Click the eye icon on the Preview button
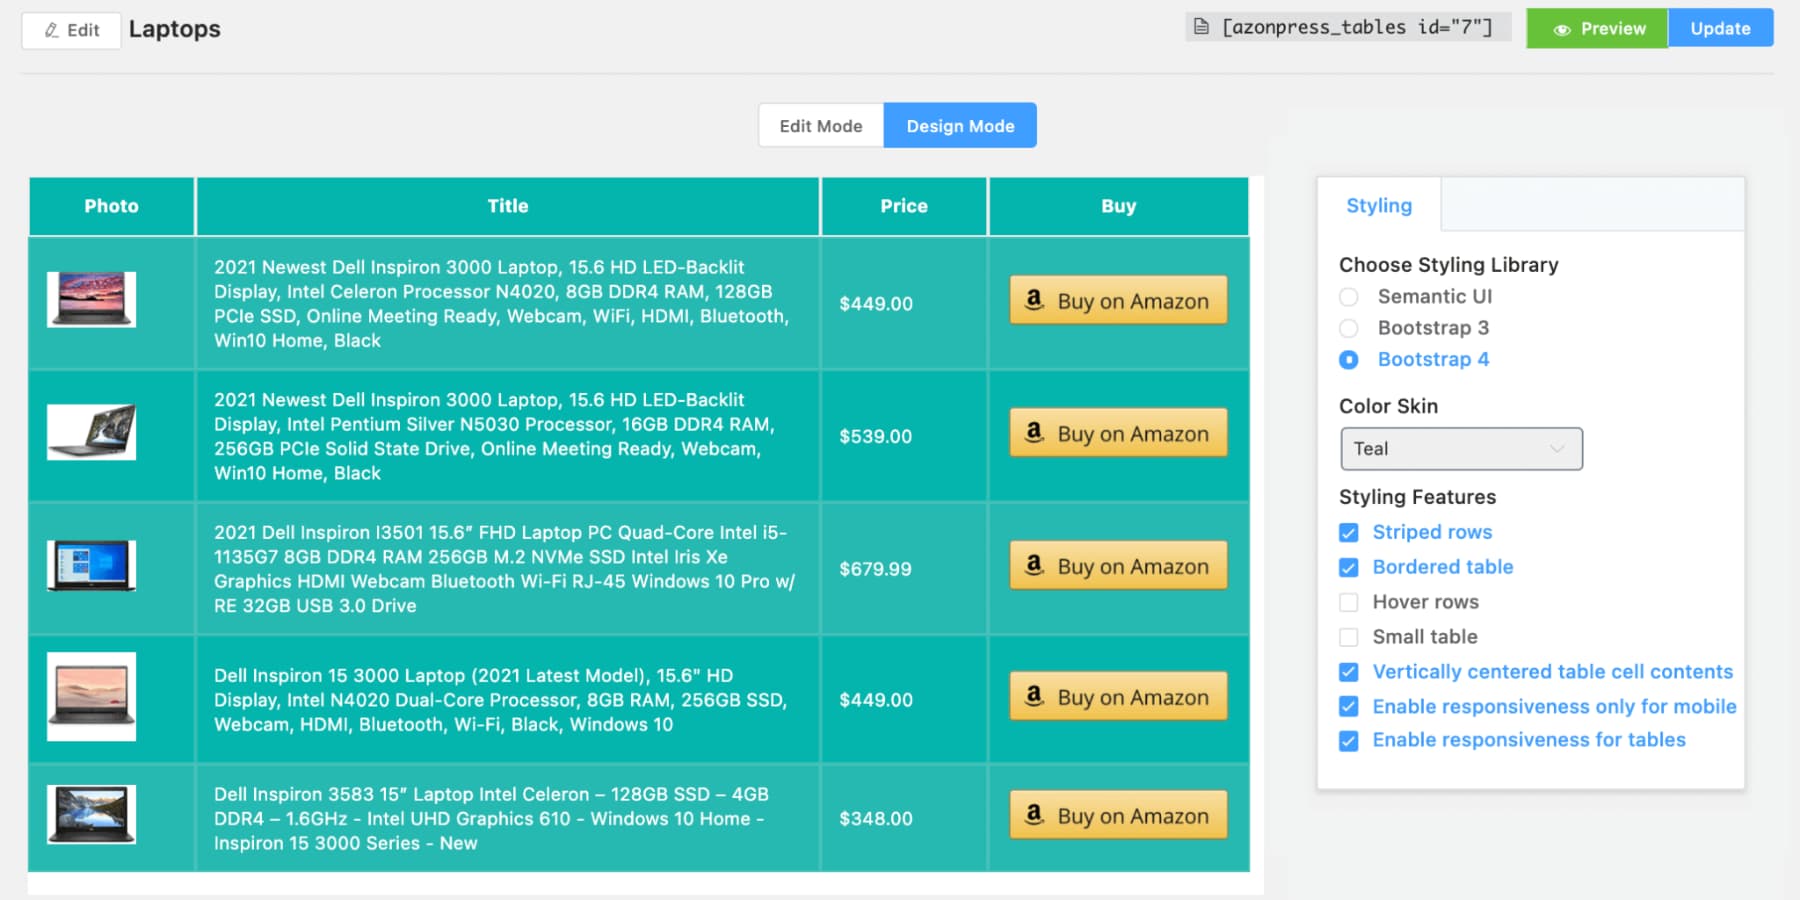Image resolution: width=1800 pixels, height=900 pixels. click(1560, 29)
